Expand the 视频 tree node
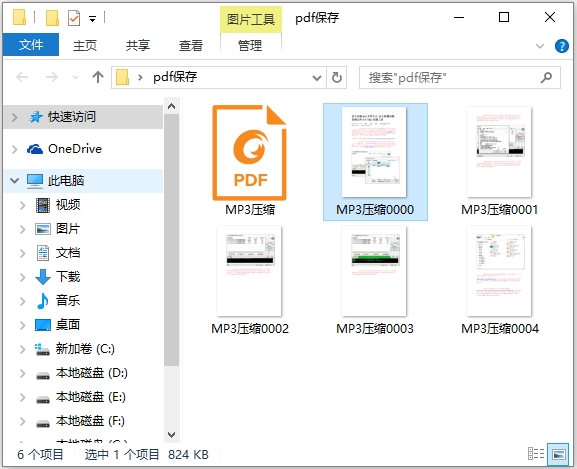This screenshot has height=469, width=577. tap(22, 205)
